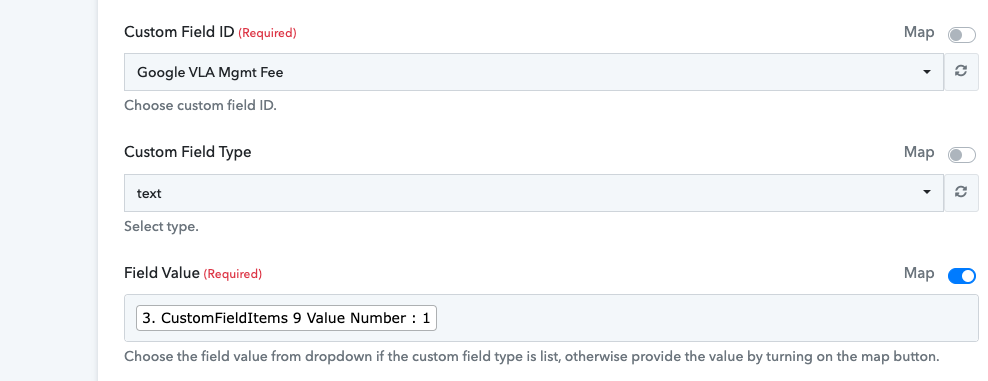The height and width of the screenshot is (381, 988).
Task: Click caret arrow in the text type field
Action: pyautogui.click(x=927, y=193)
